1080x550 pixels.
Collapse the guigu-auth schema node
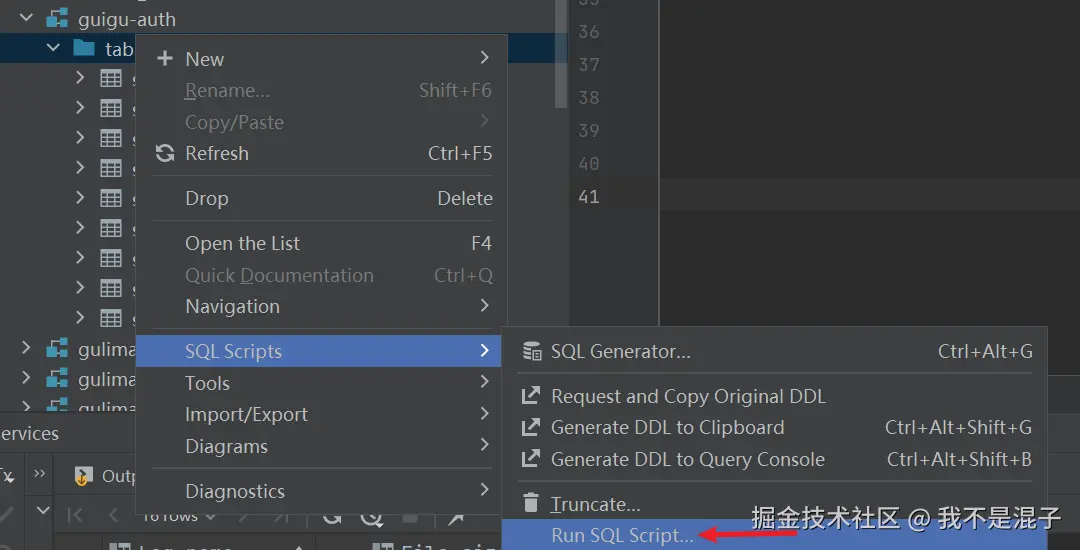[27, 19]
